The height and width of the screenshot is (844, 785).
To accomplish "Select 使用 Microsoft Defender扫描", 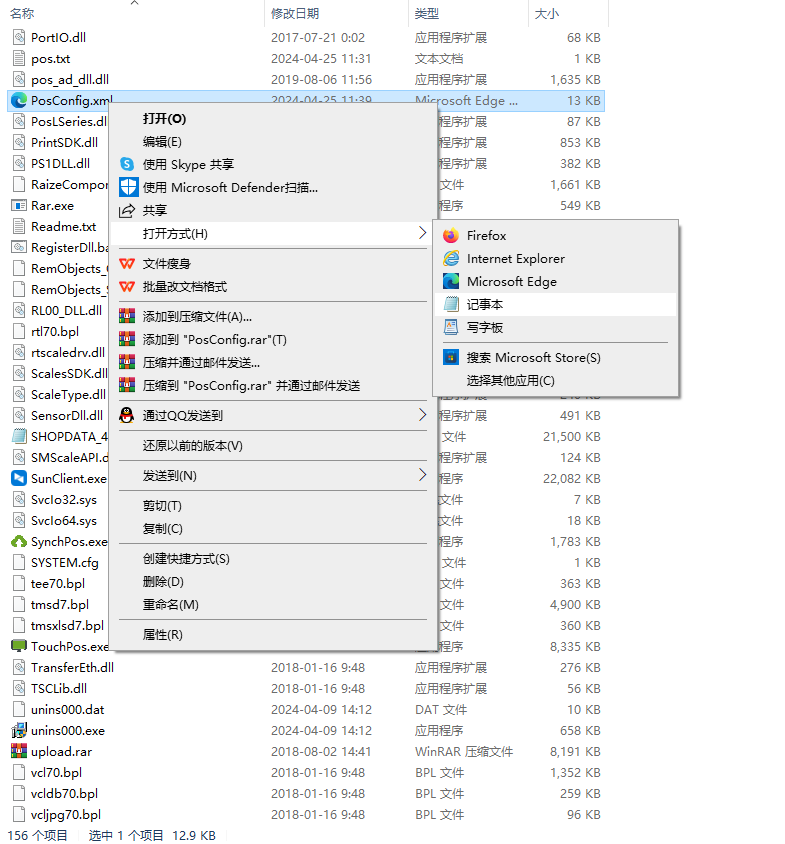I will point(230,187).
